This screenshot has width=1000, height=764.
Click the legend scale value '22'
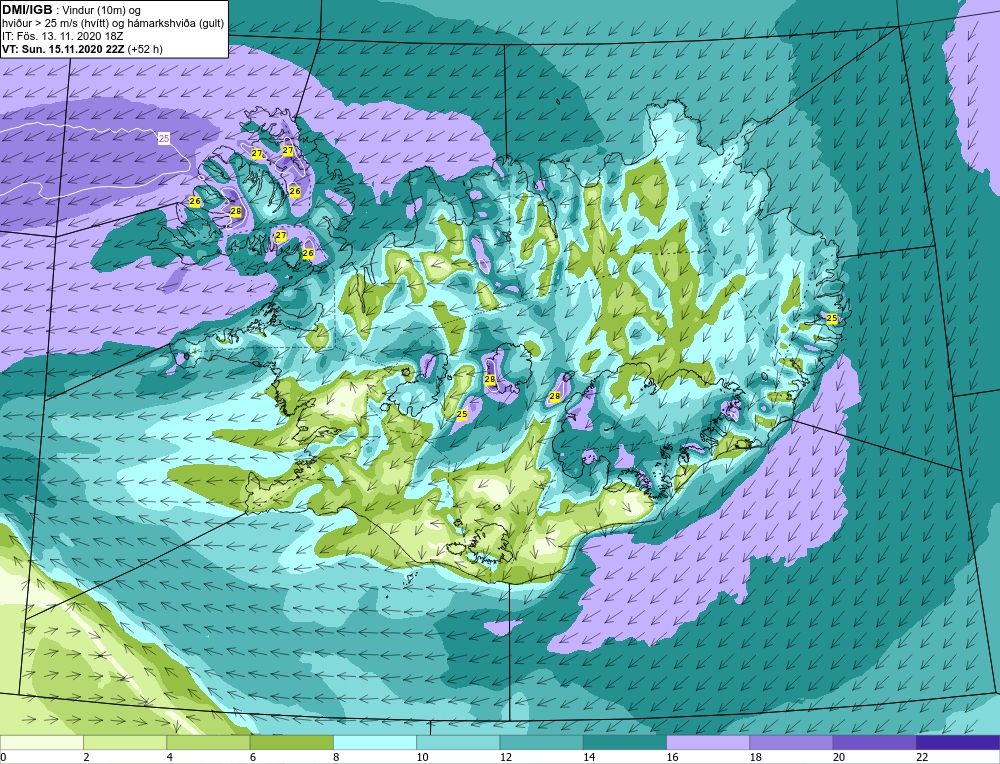(922, 757)
